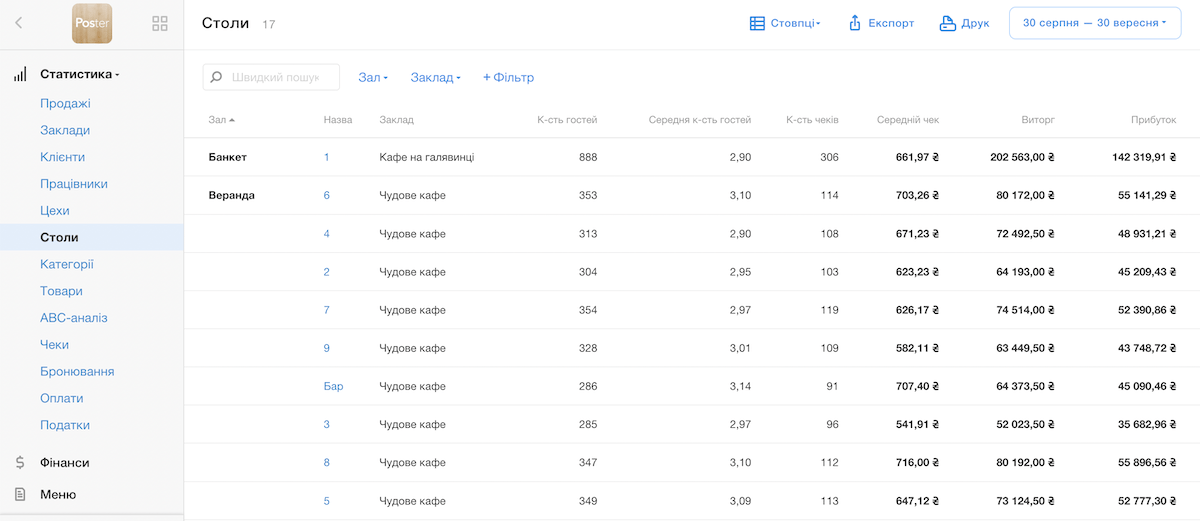Click the Друк printer icon
Viewport: 1200px width, 521px height.
pyautogui.click(x=948, y=23)
